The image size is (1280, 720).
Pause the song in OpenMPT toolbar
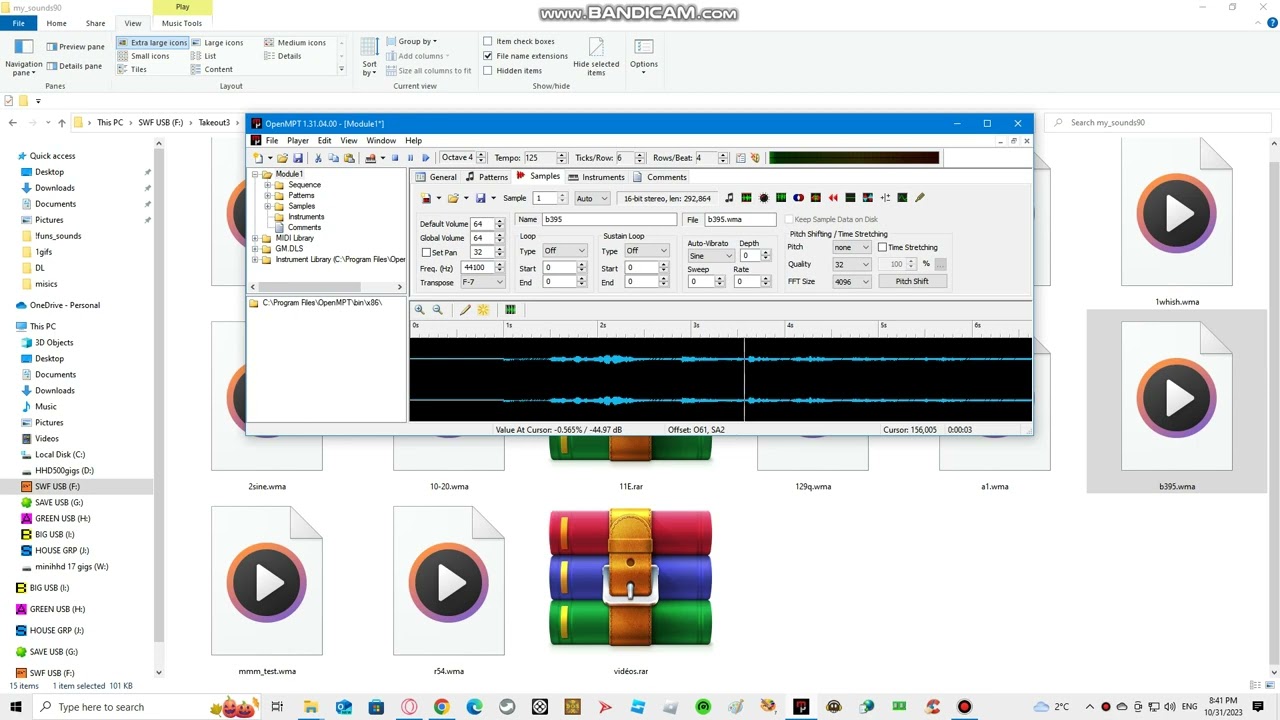[x=410, y=158]
